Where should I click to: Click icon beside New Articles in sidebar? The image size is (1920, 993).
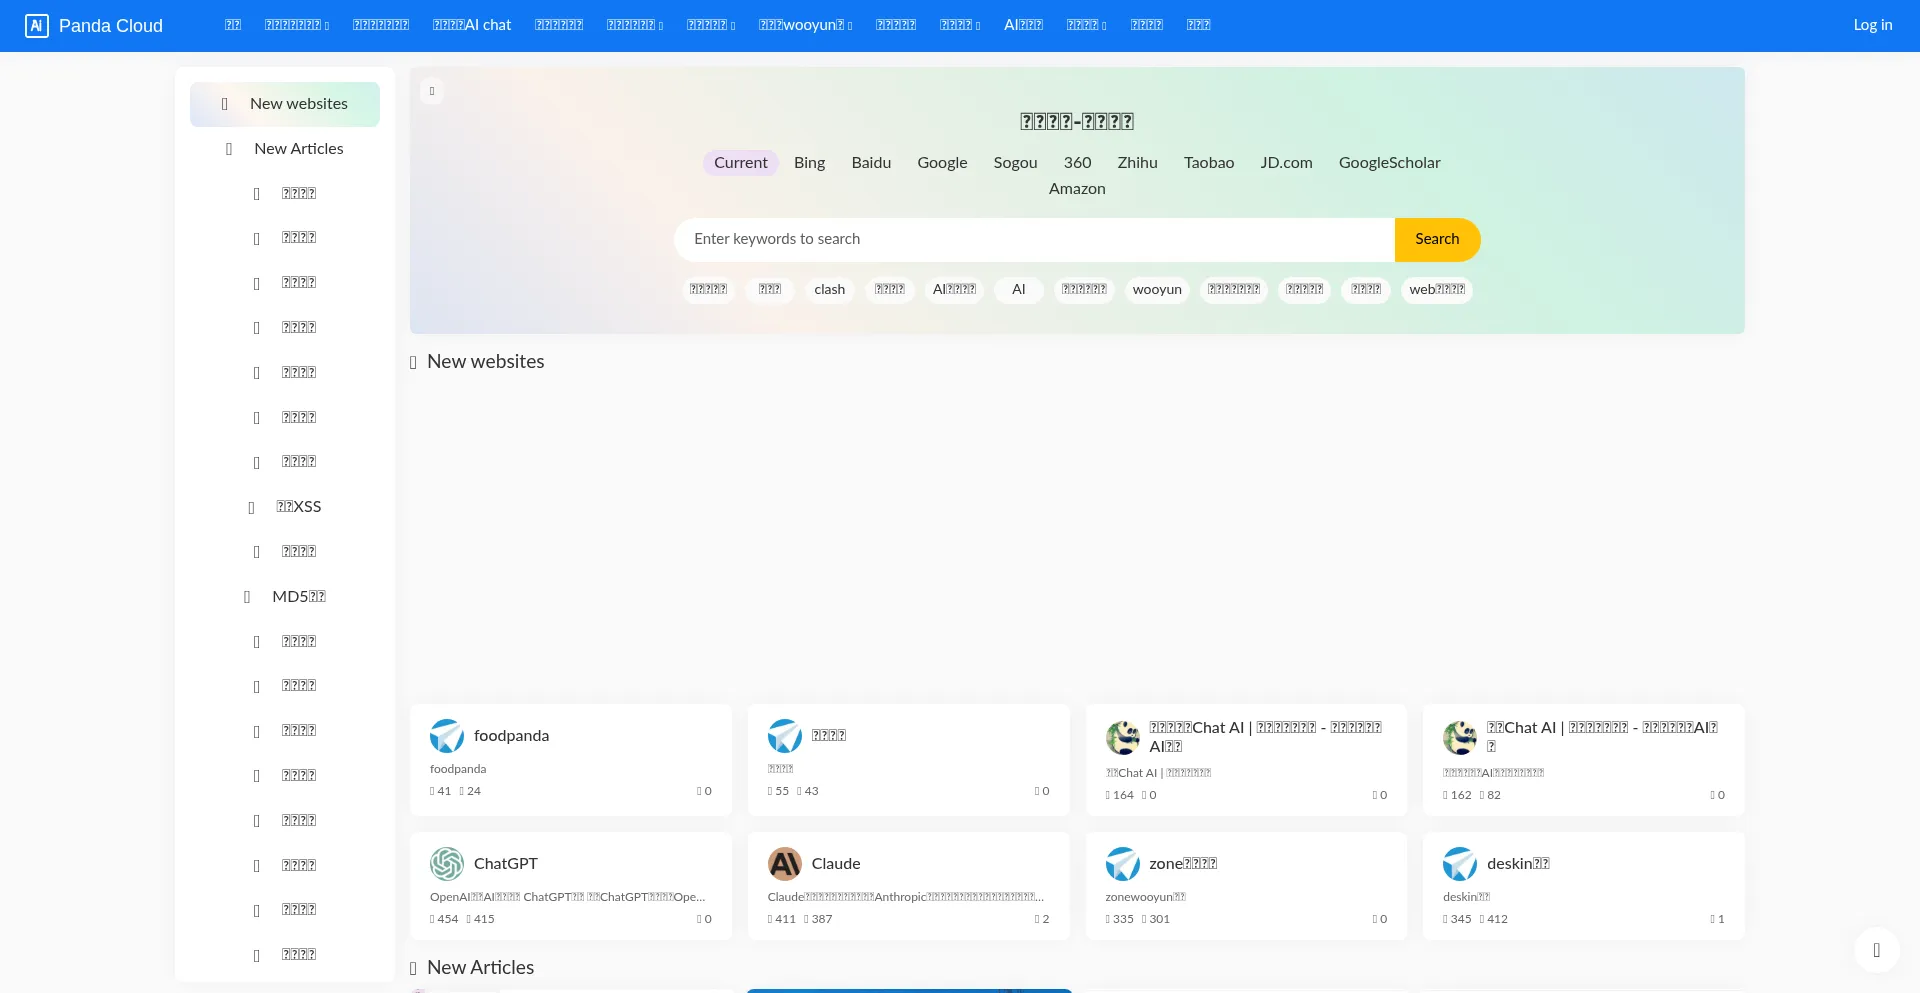coord(229,149)
